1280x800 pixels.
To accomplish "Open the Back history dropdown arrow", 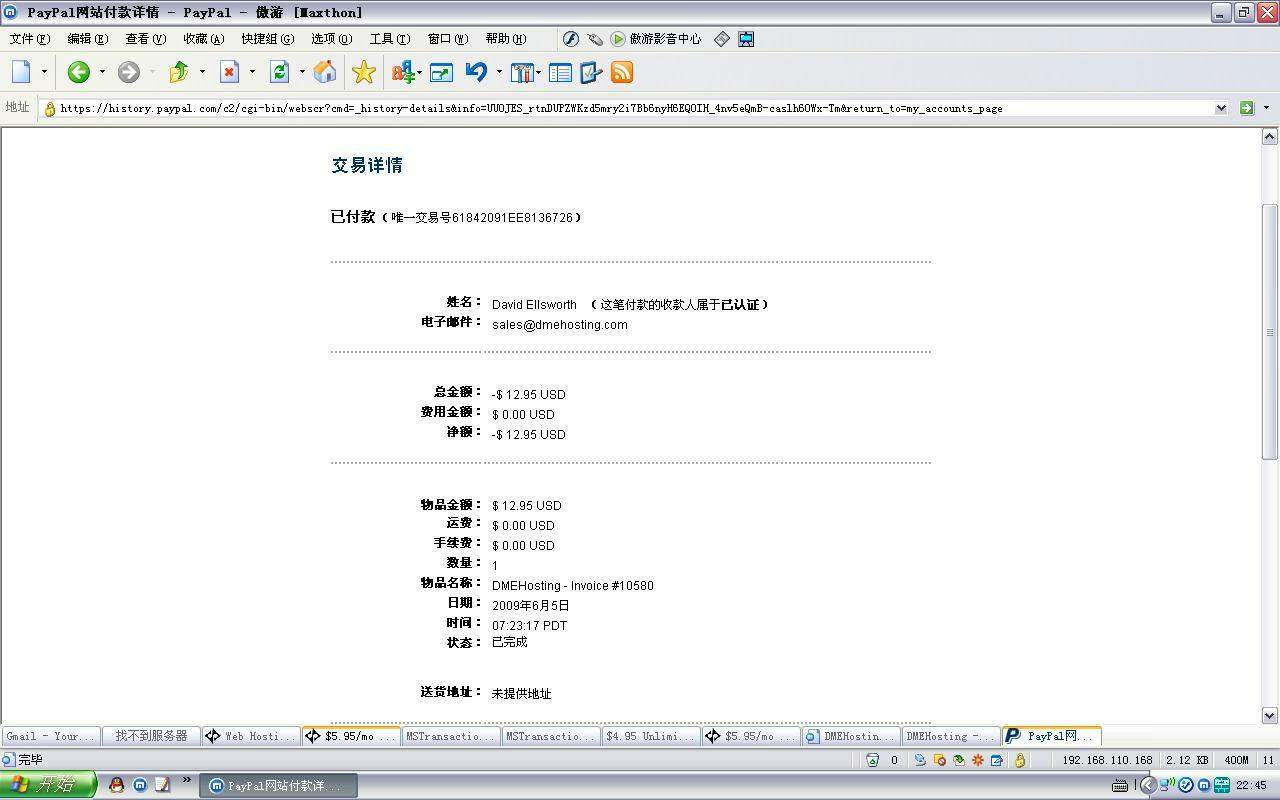I will 101,72.
